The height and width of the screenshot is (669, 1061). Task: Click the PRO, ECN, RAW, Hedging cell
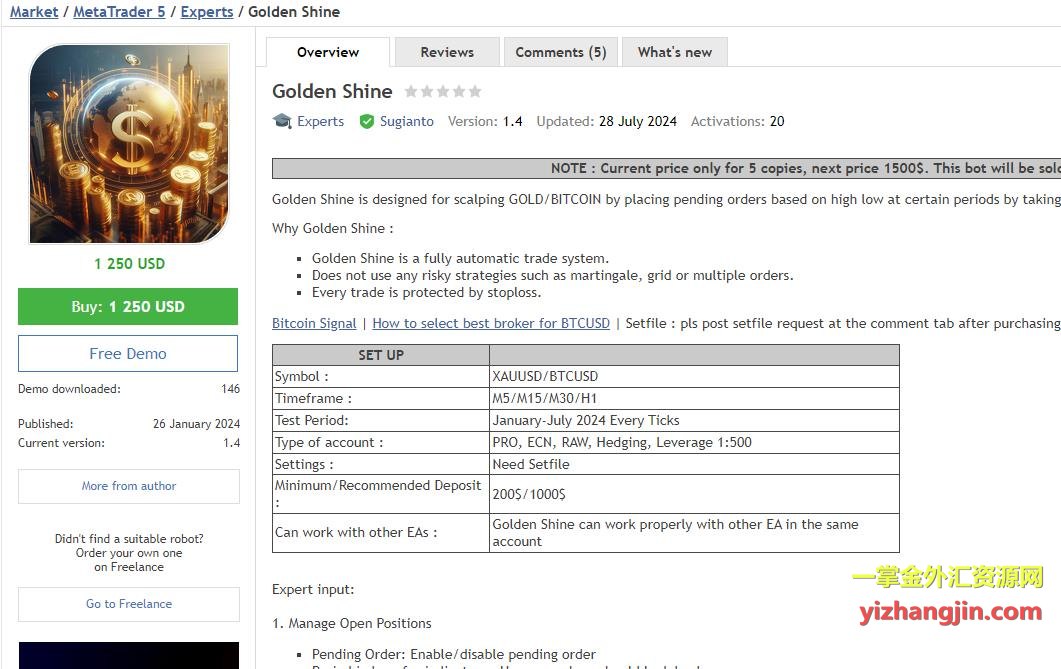(x=694, y=442)
